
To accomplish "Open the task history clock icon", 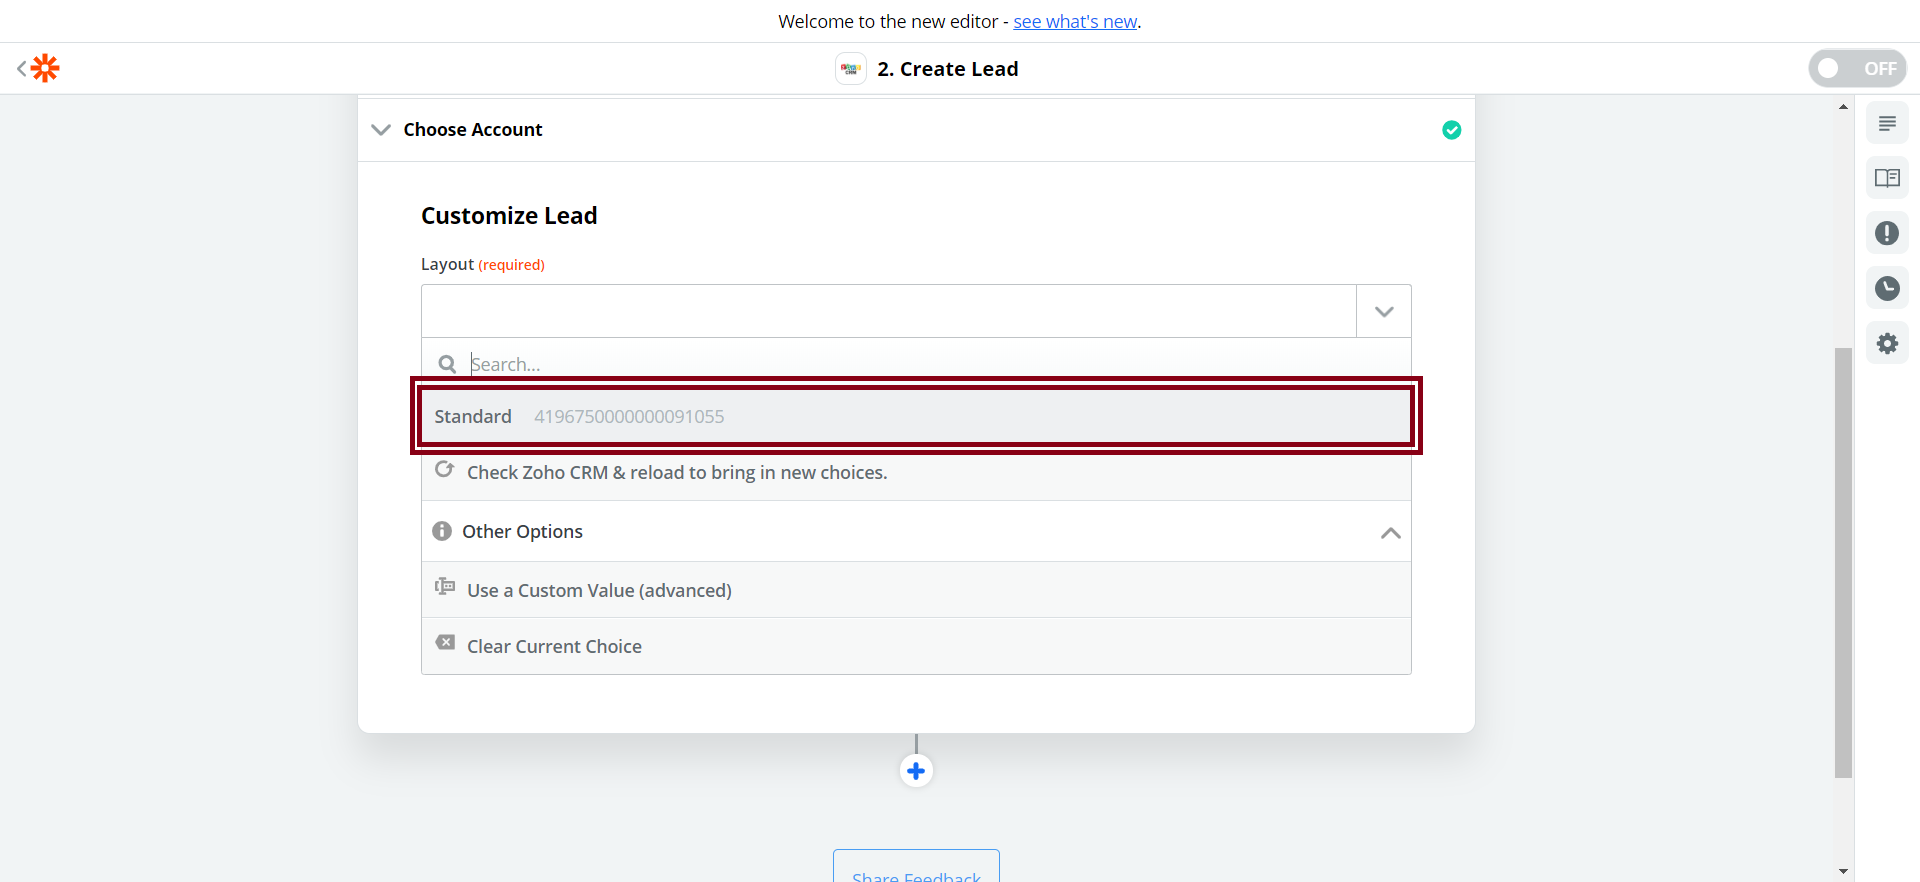I will pos(1886,288).
